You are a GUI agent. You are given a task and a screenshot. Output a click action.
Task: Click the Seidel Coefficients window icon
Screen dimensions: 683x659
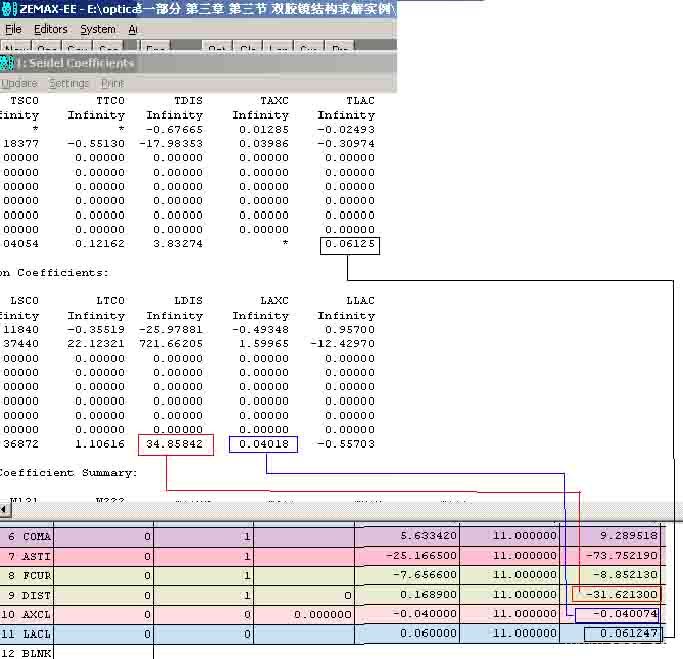[x=7, y=64]
